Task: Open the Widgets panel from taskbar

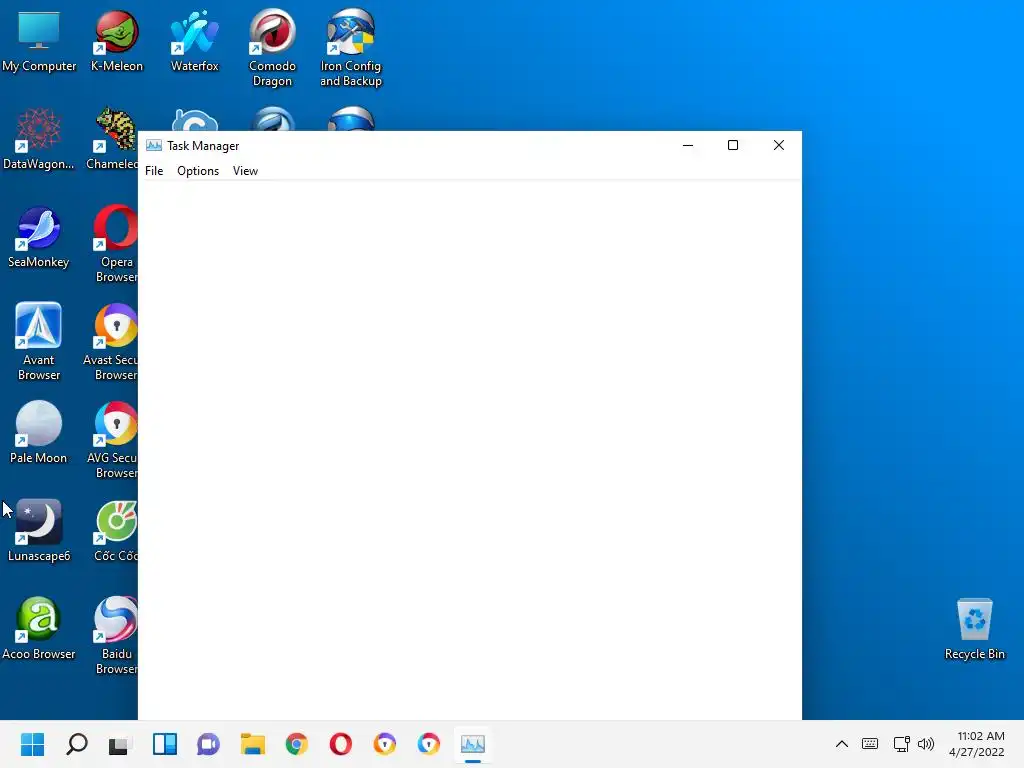Action: pyautogui.click(x=165, y=744)
